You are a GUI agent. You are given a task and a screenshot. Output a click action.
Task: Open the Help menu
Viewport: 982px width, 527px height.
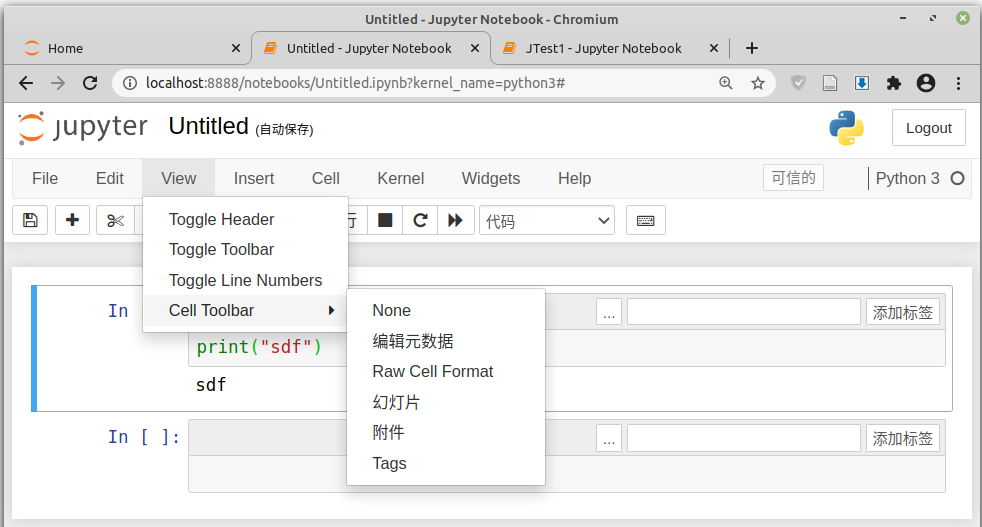coord(574,179)
